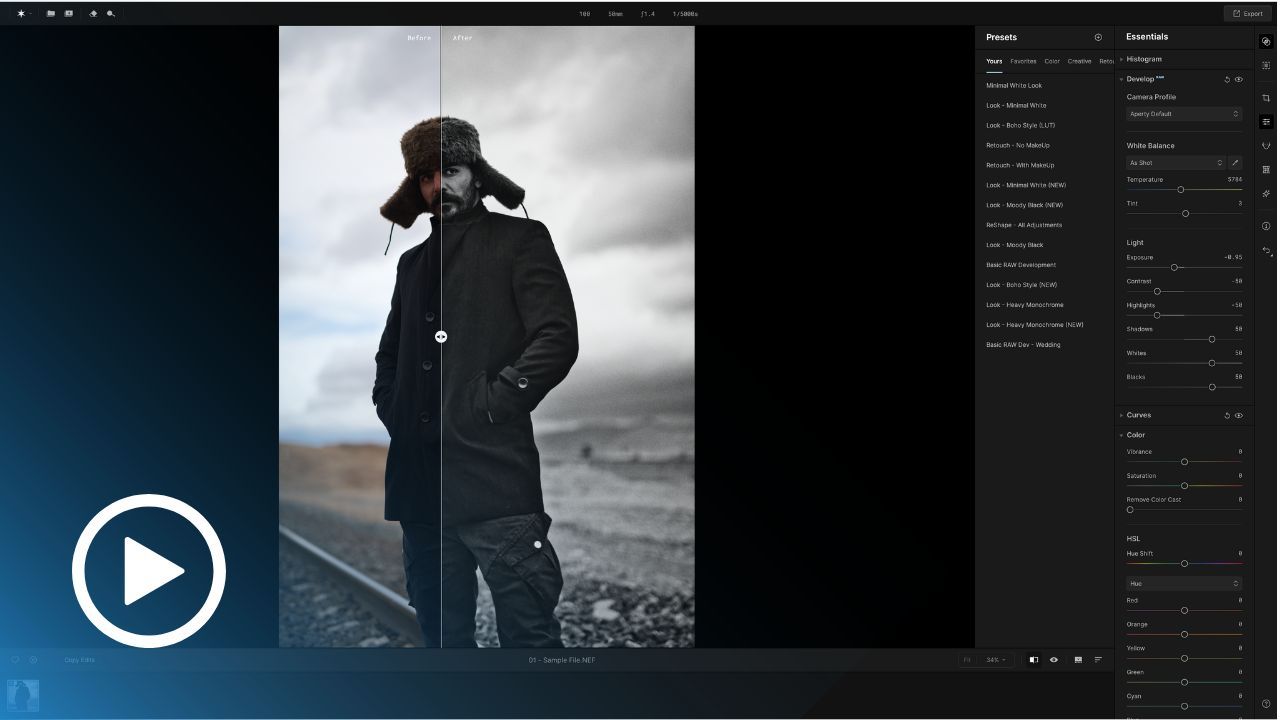The height and width of the screenshot is (720, 1280).
Task: Click the Fit zoom button
Action: pyautogui.click(x=967, y=660)
